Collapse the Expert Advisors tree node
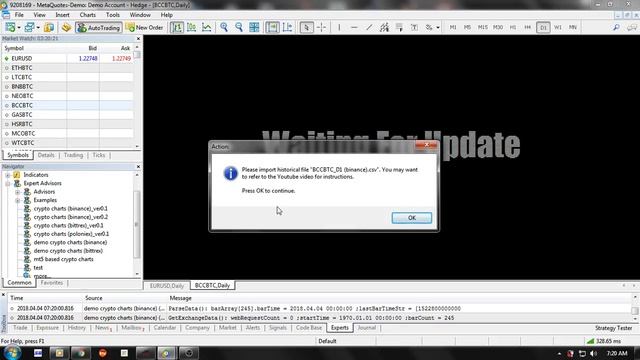Viewport: 640px width, 360px height. pyautogui.click(x=8, y=183)
